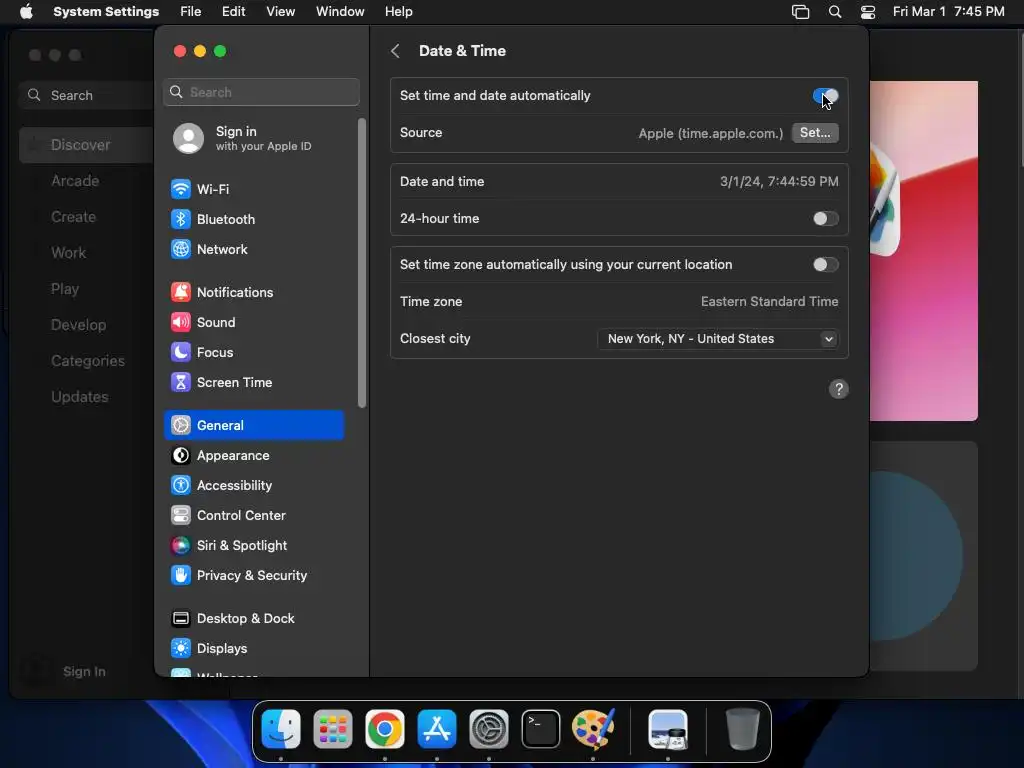Open Bluetooth settings pane
Image resolution: width=1024 pixels, height=768 pixels.
pos(253,219)
